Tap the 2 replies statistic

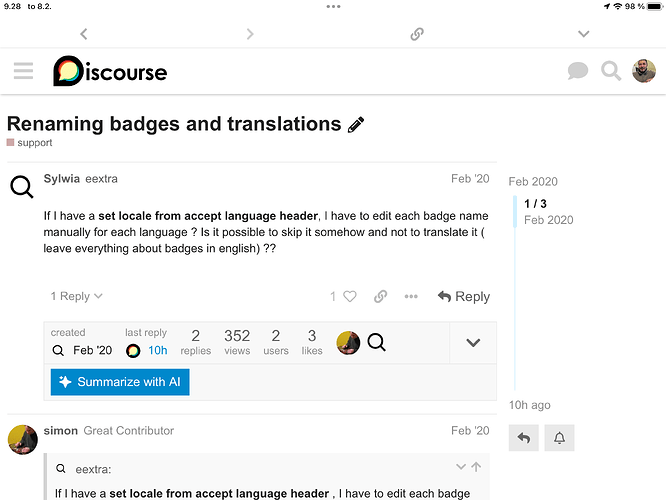pyautogui.click(x=195, y=342)
